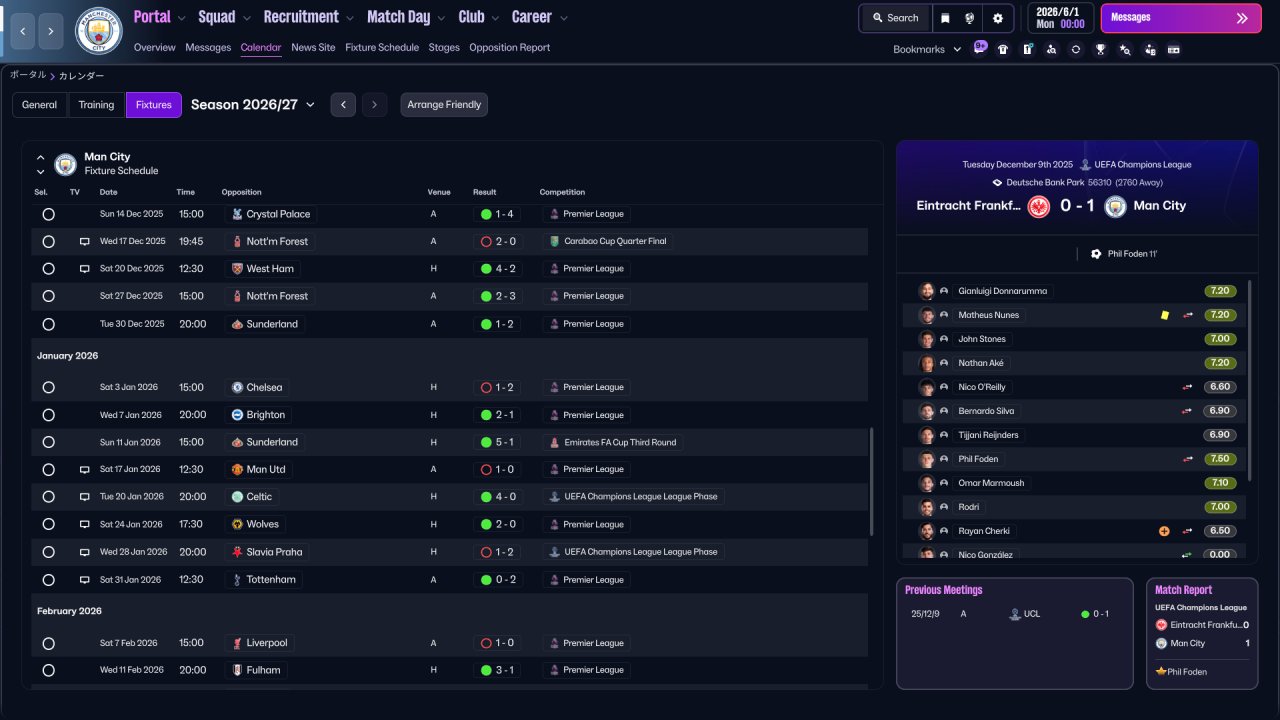The image size is (1280, 720).
Task: Select the radio button for Fulham fixture
Action: point(48,670)
